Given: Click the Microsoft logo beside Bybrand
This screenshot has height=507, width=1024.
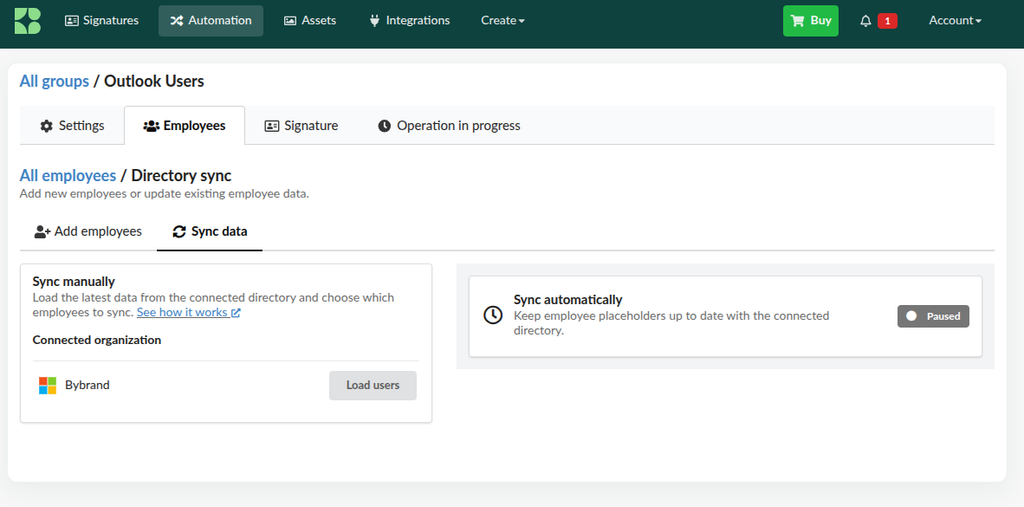Looking at the screenshot, I should [x=48, y=385].
